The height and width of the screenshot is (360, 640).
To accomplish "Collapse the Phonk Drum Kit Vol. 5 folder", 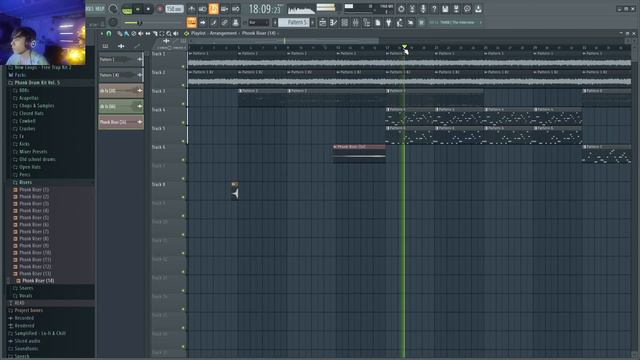I will tap(37, 83).
